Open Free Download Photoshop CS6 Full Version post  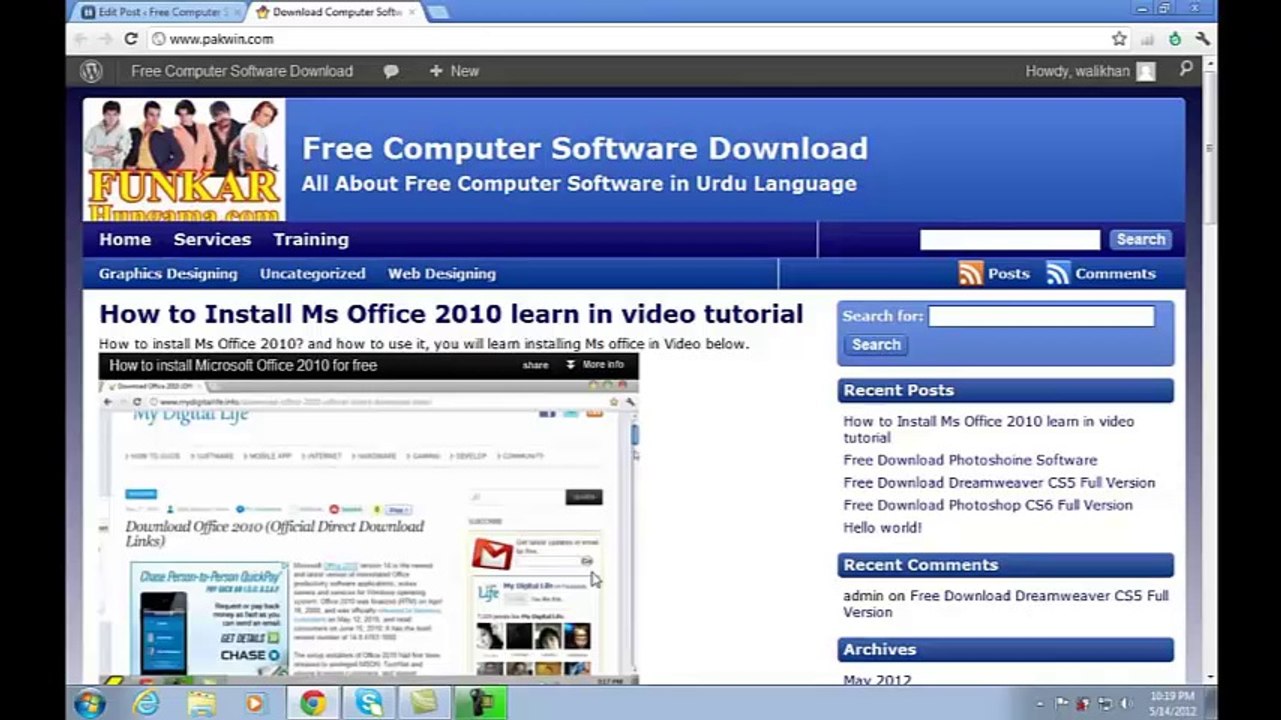[988, 505]
